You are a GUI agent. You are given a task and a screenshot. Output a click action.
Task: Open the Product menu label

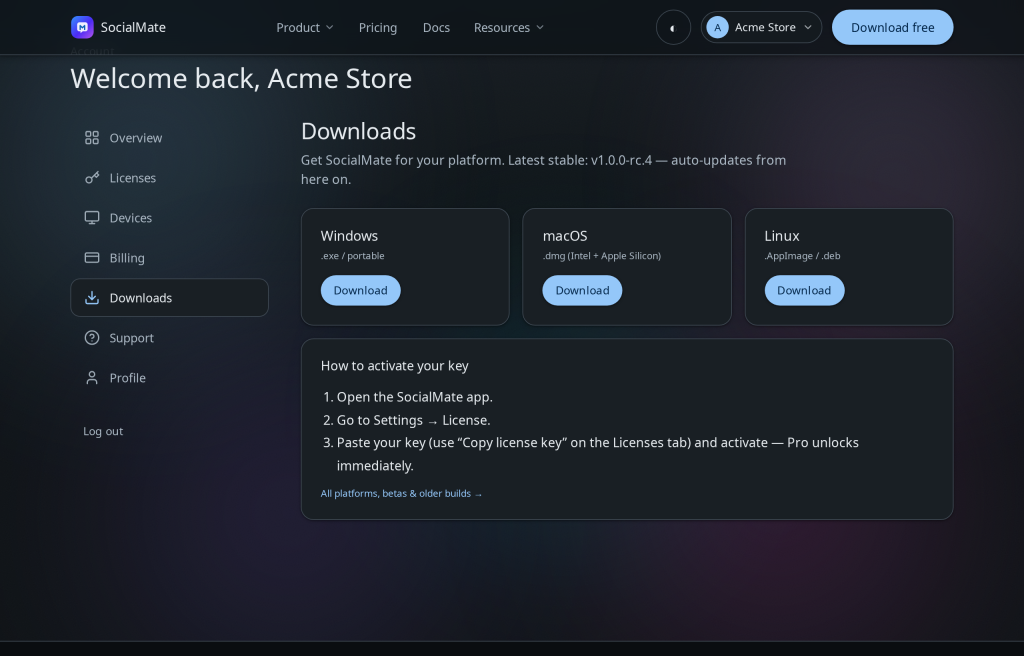[298, 27]
